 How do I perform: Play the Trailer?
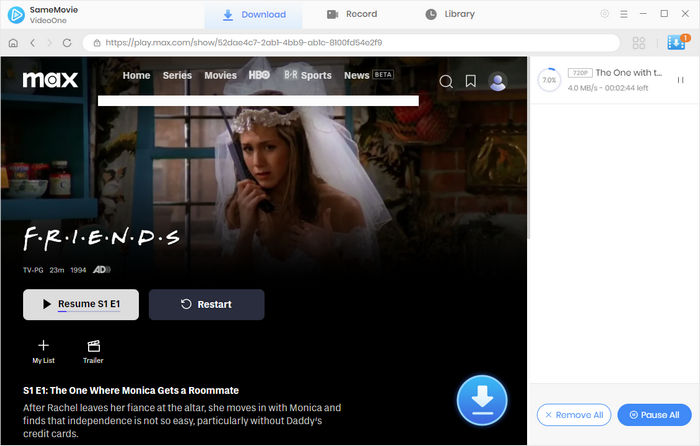click(x=93, y=351)
